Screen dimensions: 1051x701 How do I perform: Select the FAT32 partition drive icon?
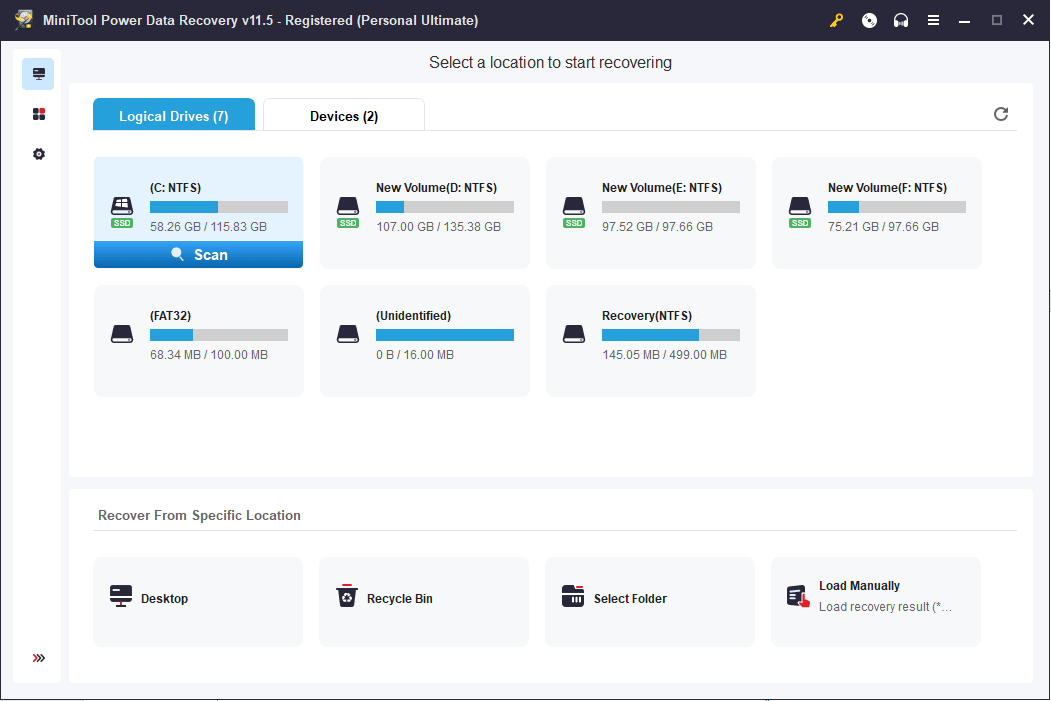(x=122, y=334)
